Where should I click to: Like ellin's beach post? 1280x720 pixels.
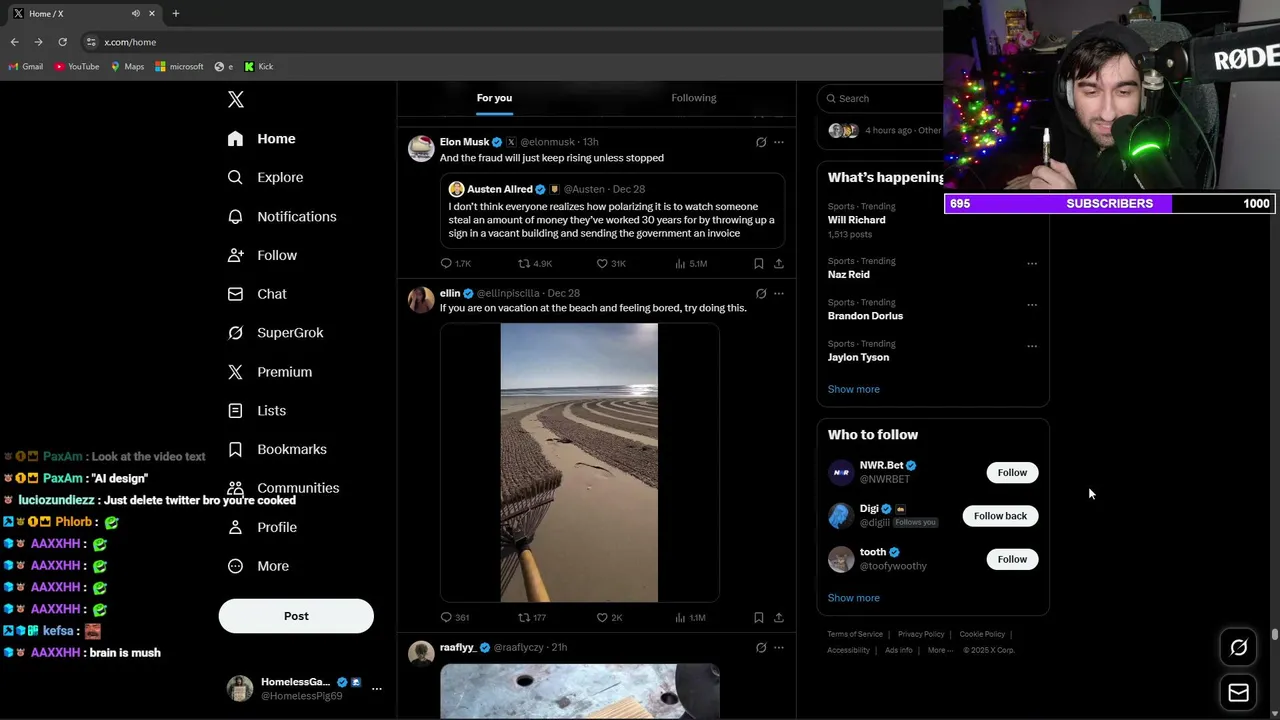tap(610, 617)
